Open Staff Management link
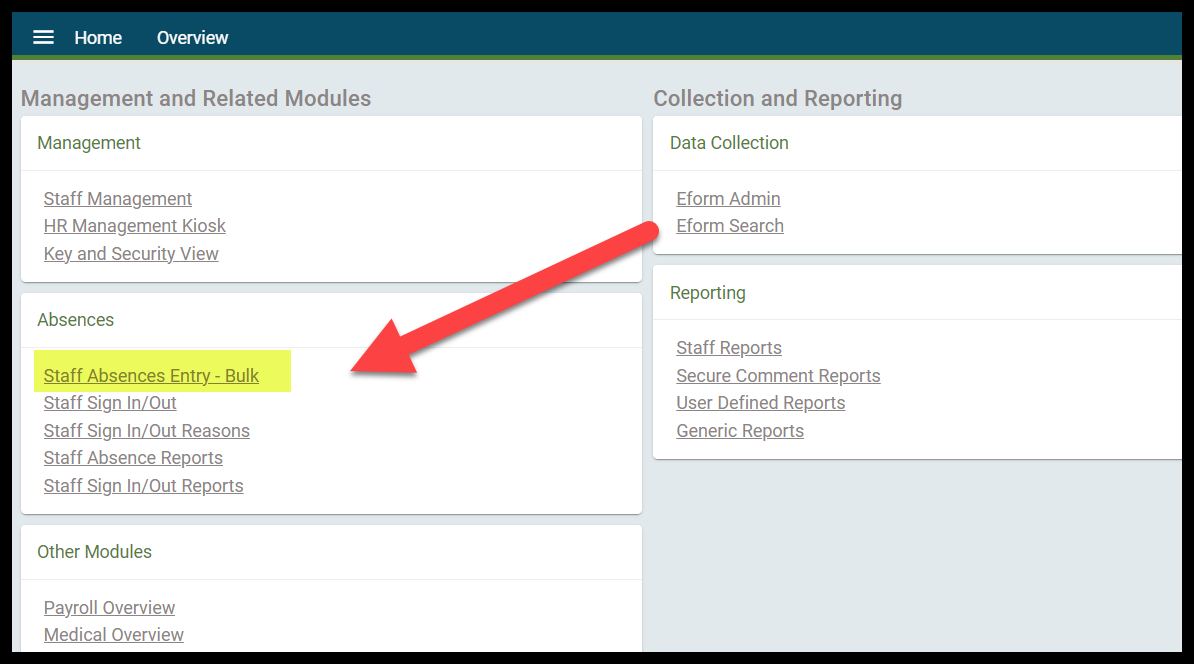Viewport: 1194px width, 664px height. pos(117,199)
